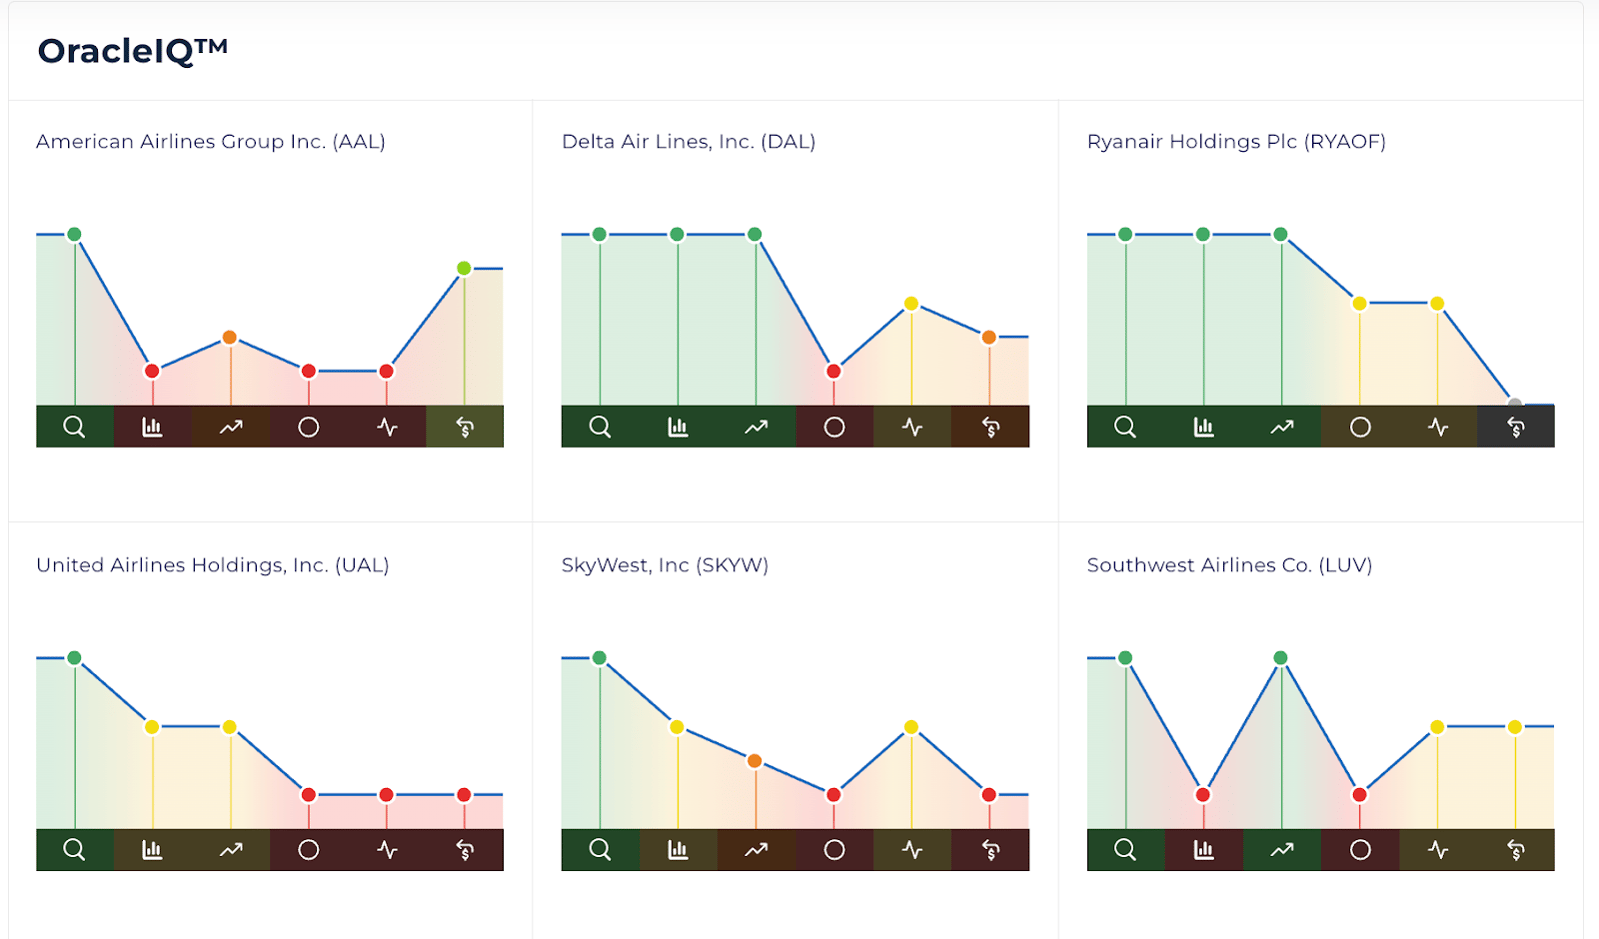Viewport: 1599px width, 939px height.
Task: Open Southwest Airlines Co. (LUV) title
Action: pyautogui.click(x=1229, y=565)
